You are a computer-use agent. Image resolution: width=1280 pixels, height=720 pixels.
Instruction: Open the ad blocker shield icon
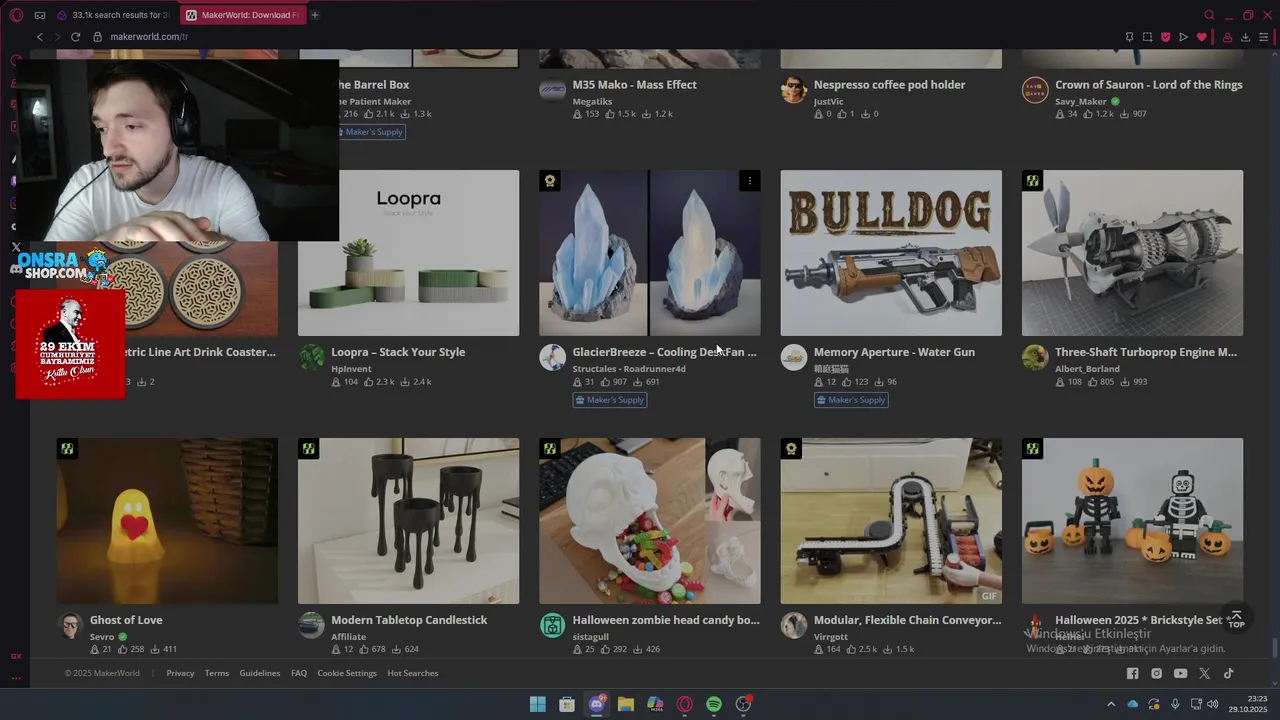pyautogui.click(x=1165, y=37)
